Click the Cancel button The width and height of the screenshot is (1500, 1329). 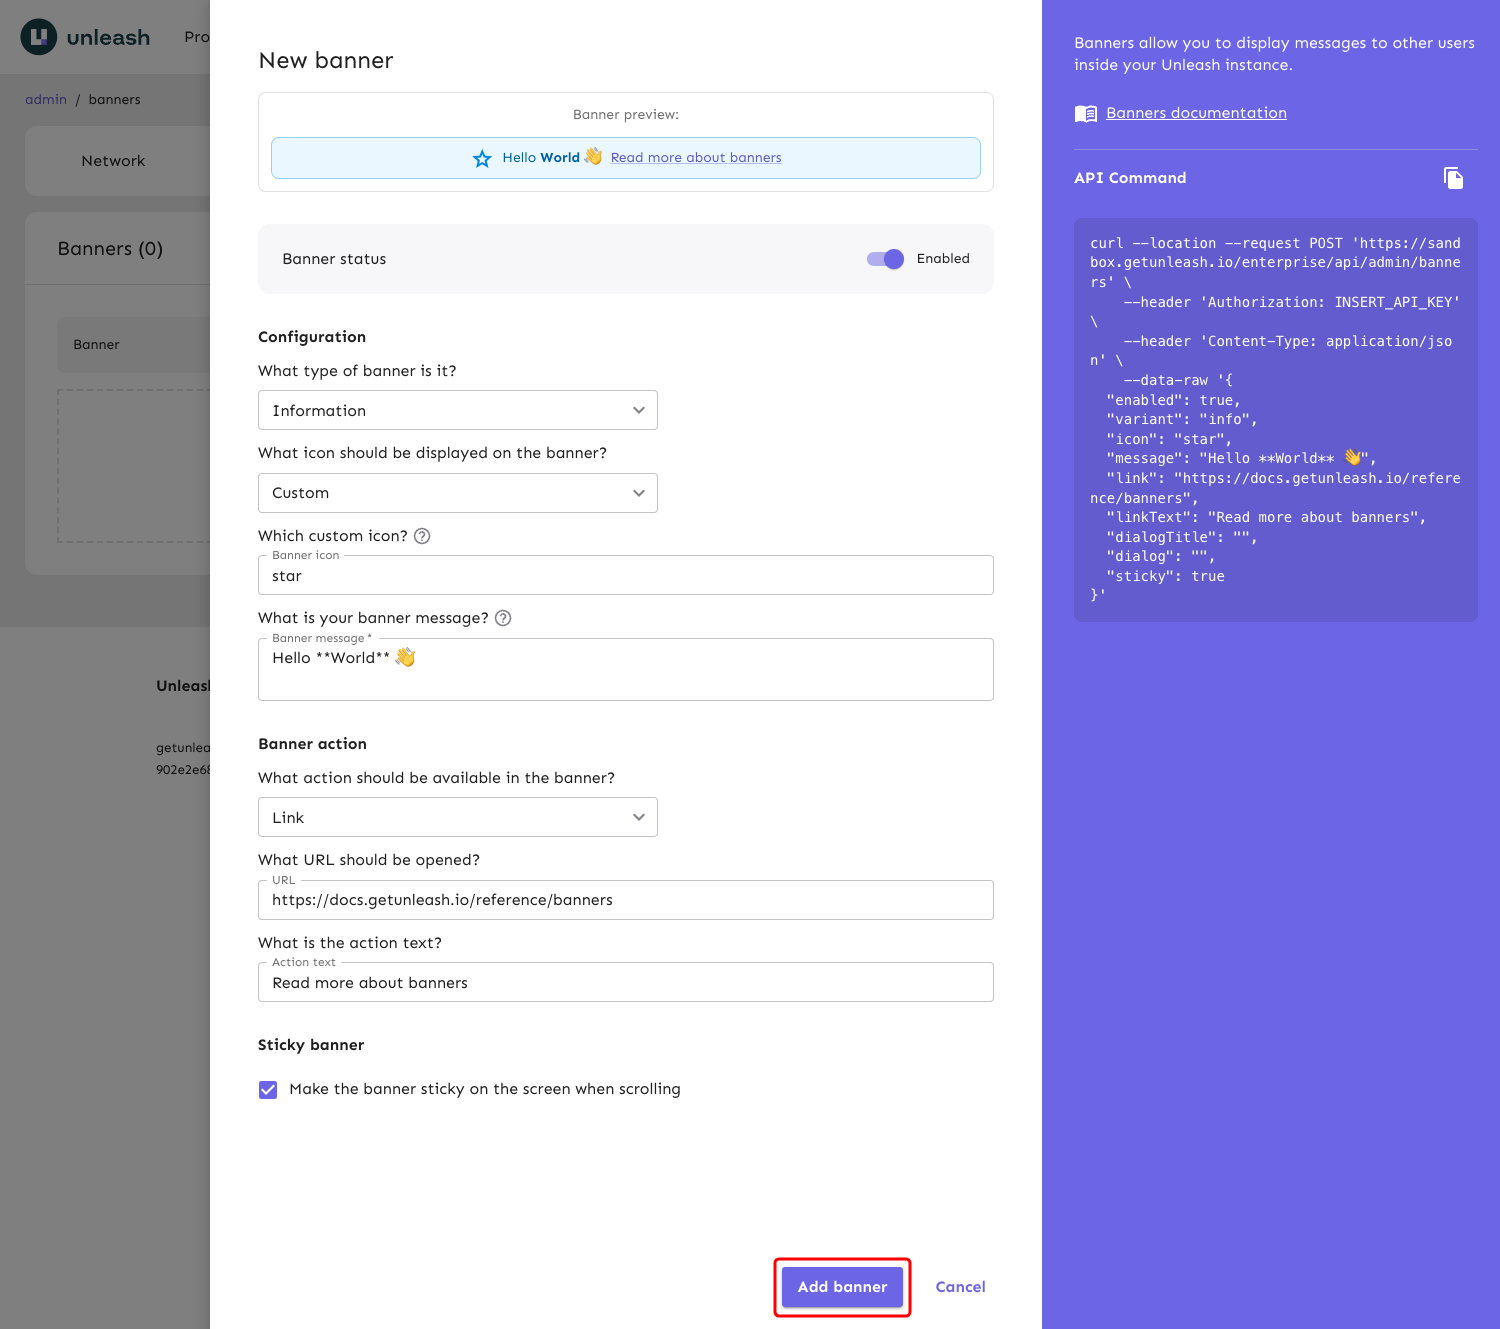(959, 1287)
